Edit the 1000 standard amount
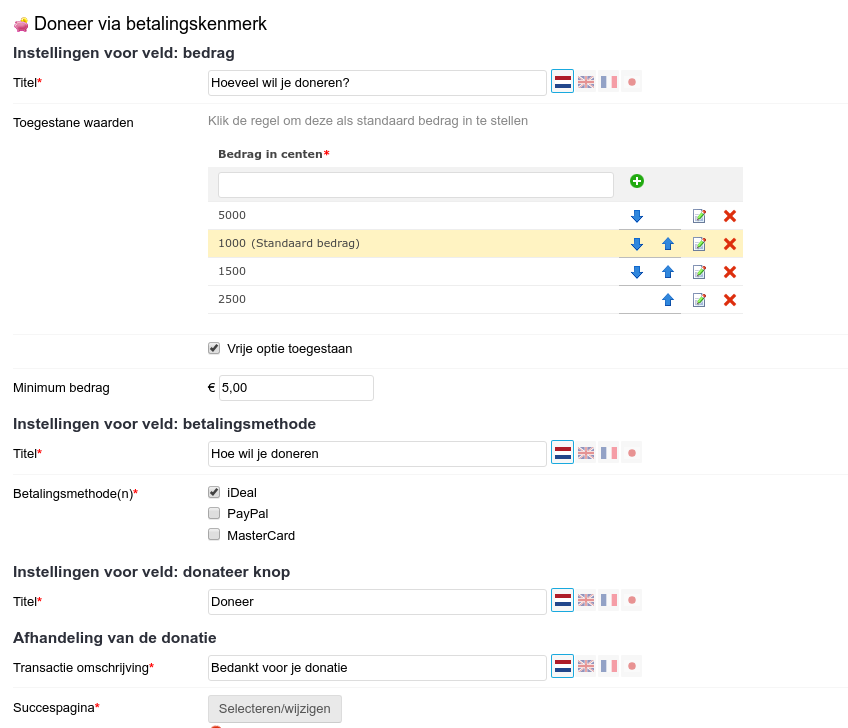 click(699, 244)
